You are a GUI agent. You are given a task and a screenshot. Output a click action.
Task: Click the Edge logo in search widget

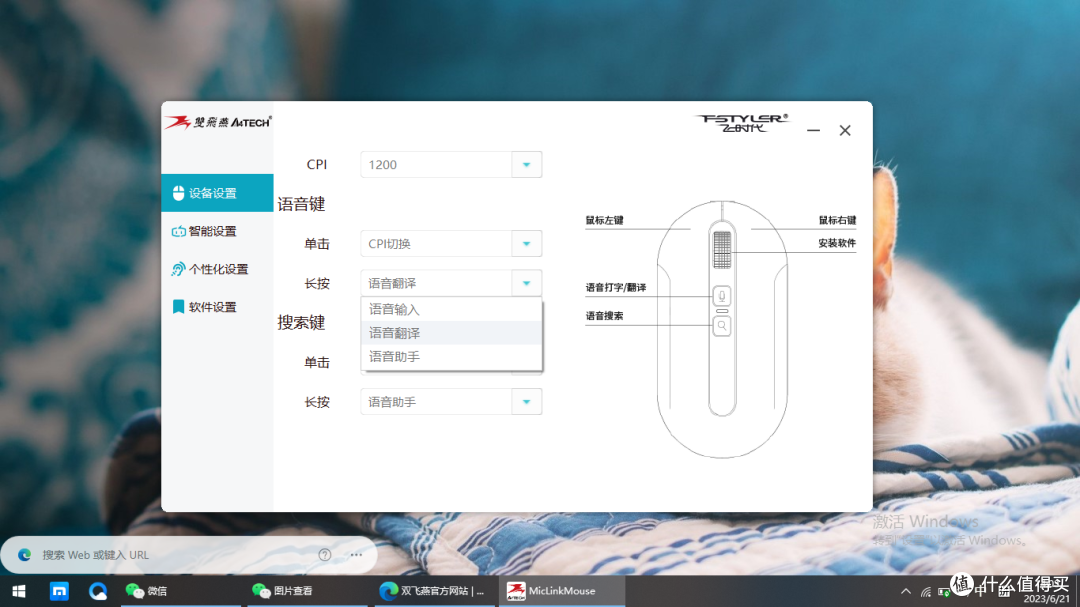[x=25, y=555]
